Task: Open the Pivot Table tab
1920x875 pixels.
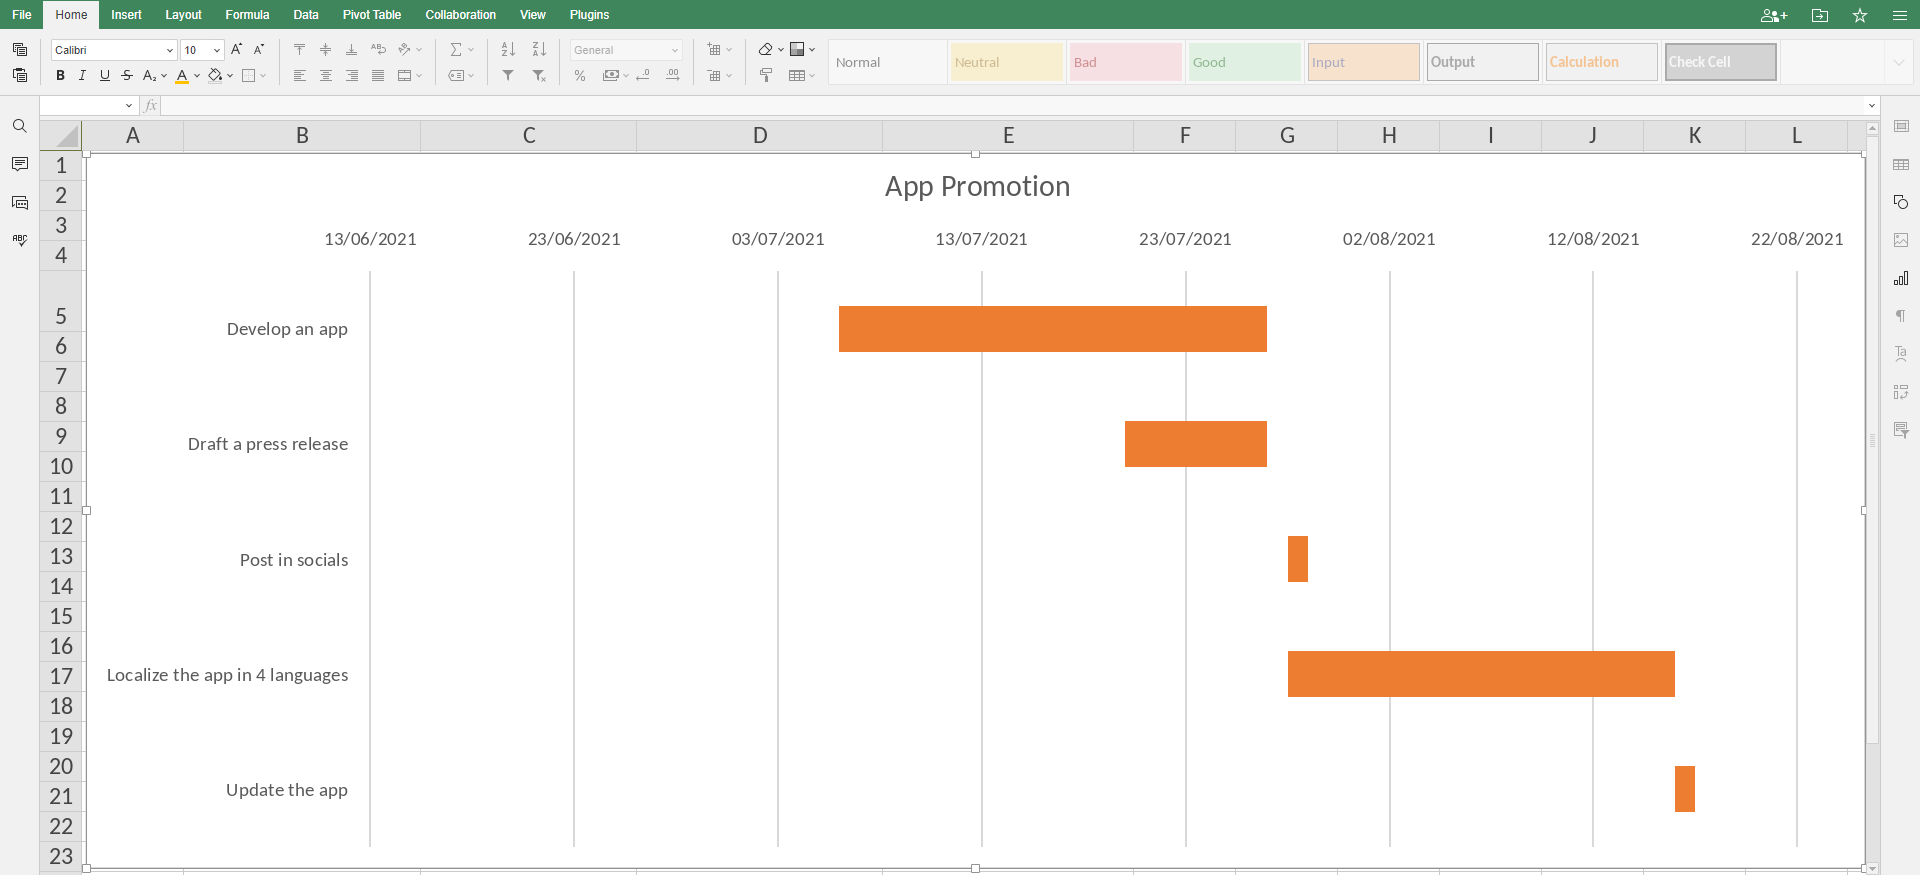Action: pos(371,15)
